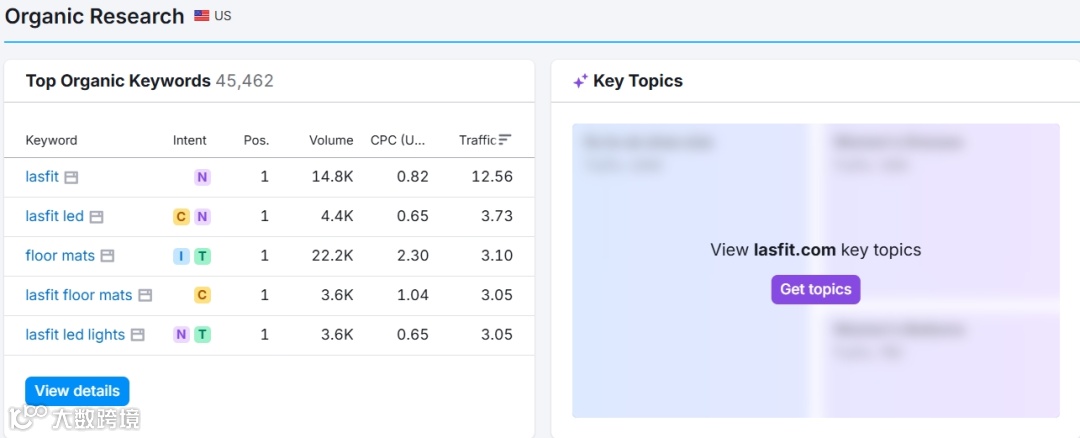Click the blurred key topics preview
This screenshot has height=438, width=1080.
(816, 271)
